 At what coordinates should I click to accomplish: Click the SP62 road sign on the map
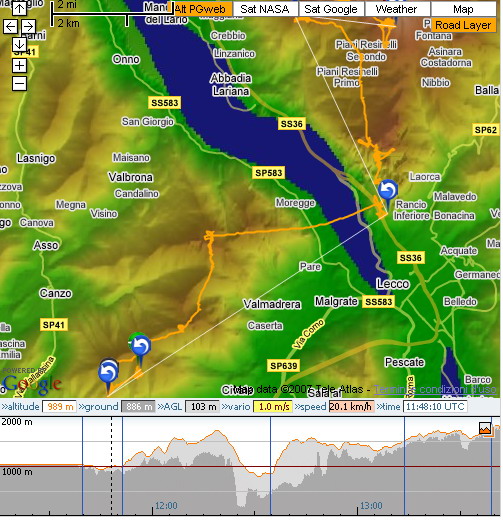(x=486, y=130)
